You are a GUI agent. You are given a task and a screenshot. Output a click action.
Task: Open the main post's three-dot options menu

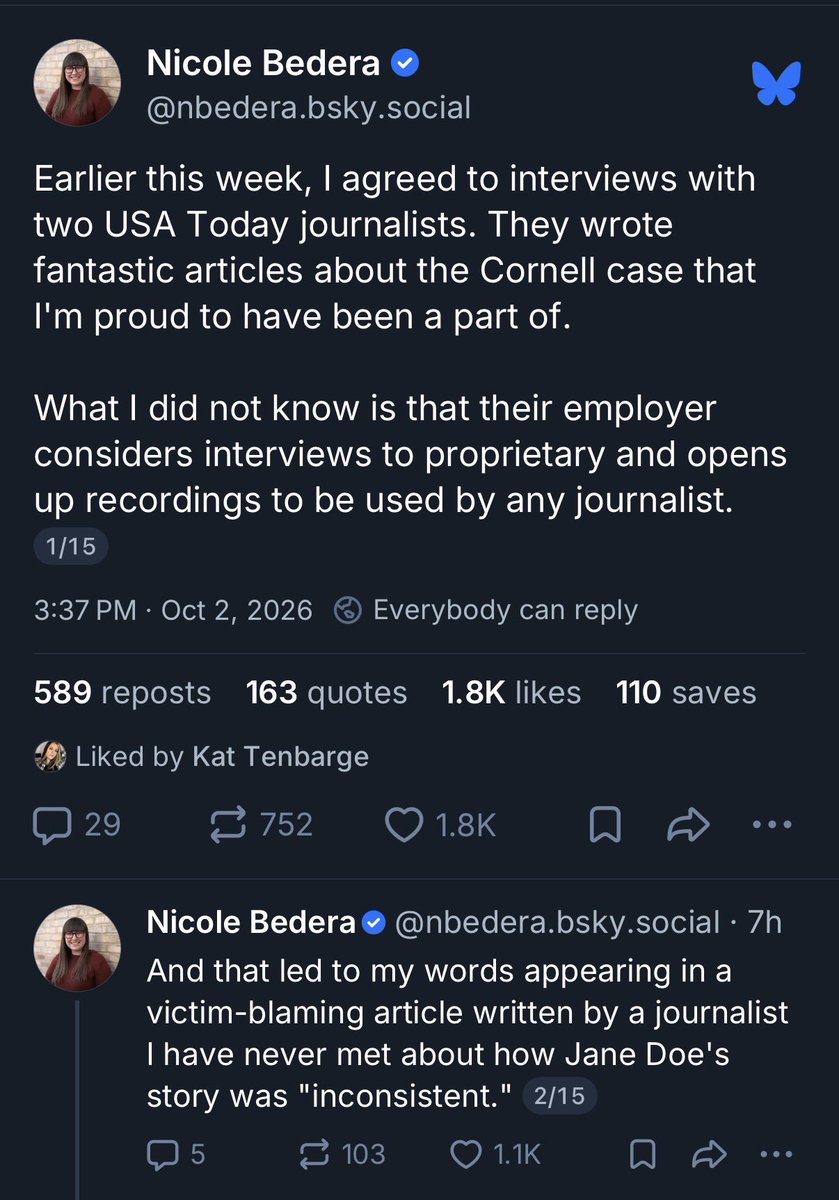point(771,825)
